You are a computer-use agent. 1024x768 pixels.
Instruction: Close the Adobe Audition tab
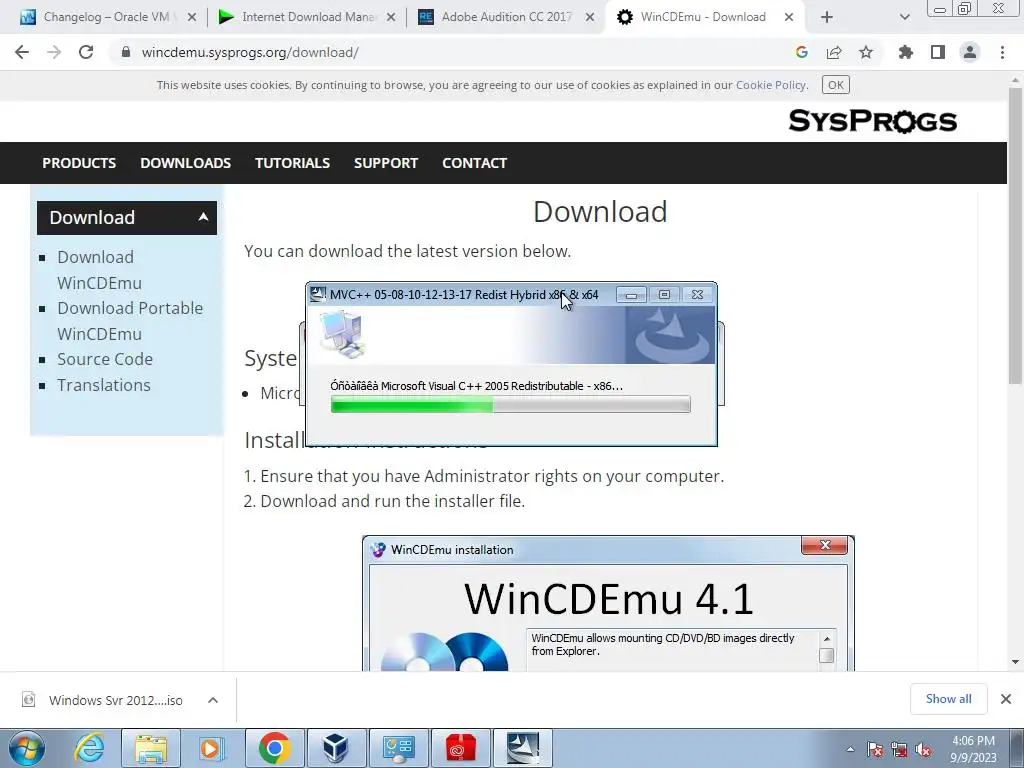pos(590,17)
